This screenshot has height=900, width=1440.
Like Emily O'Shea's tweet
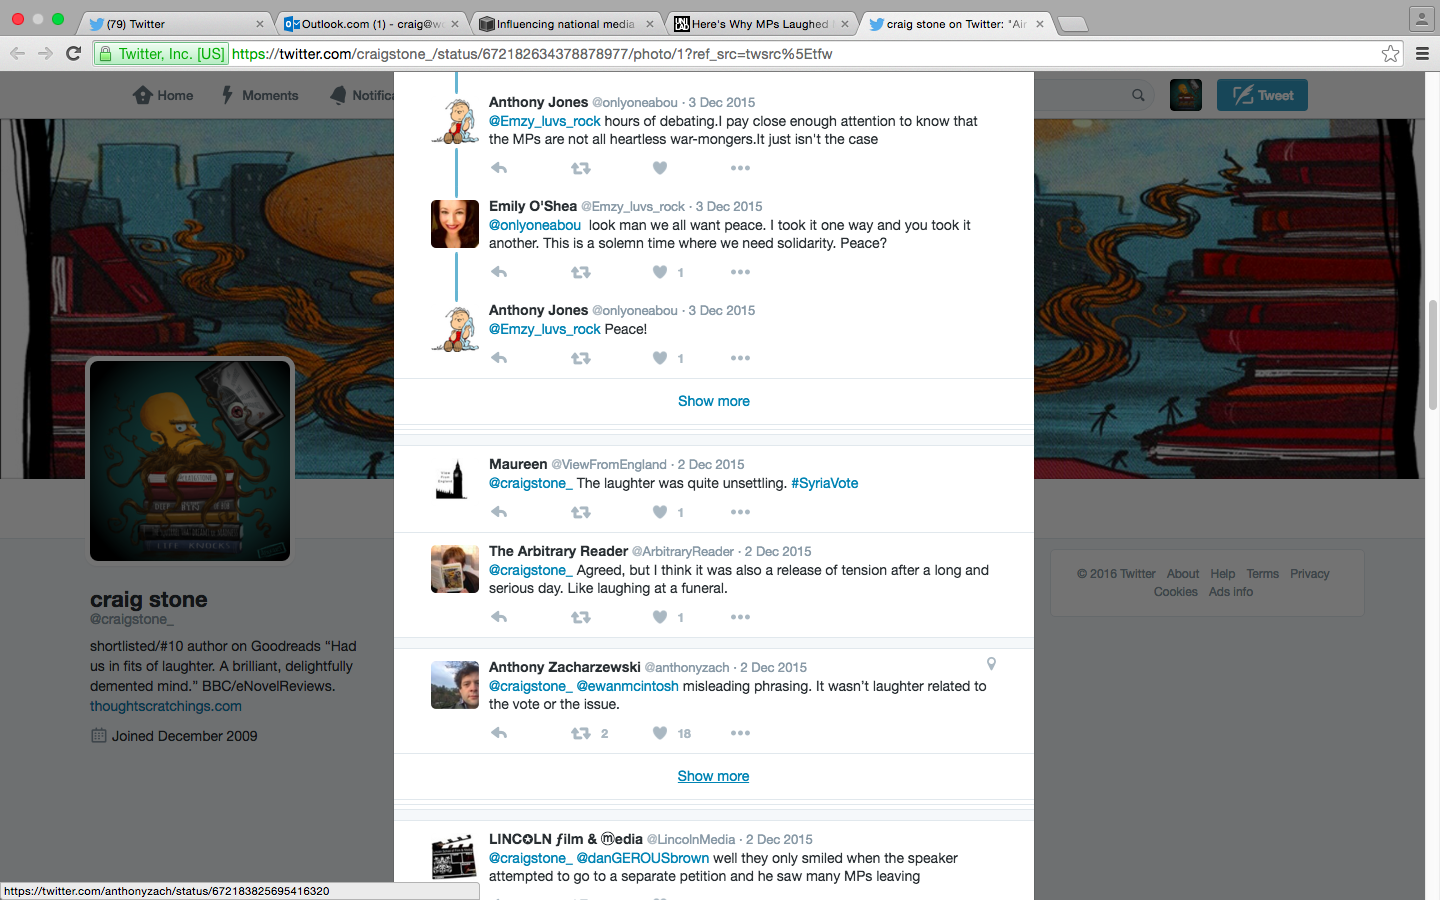660,272
